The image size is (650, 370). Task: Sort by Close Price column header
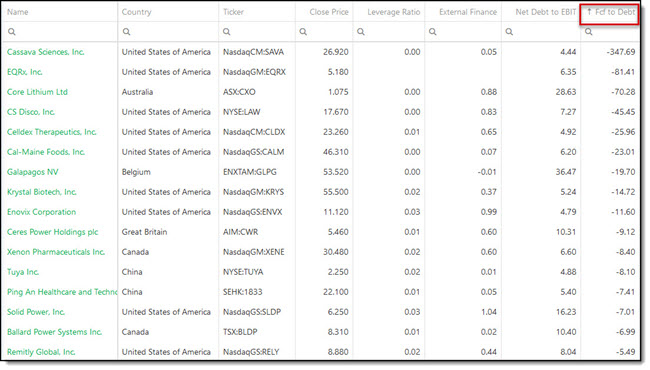[x=329, y=12]
